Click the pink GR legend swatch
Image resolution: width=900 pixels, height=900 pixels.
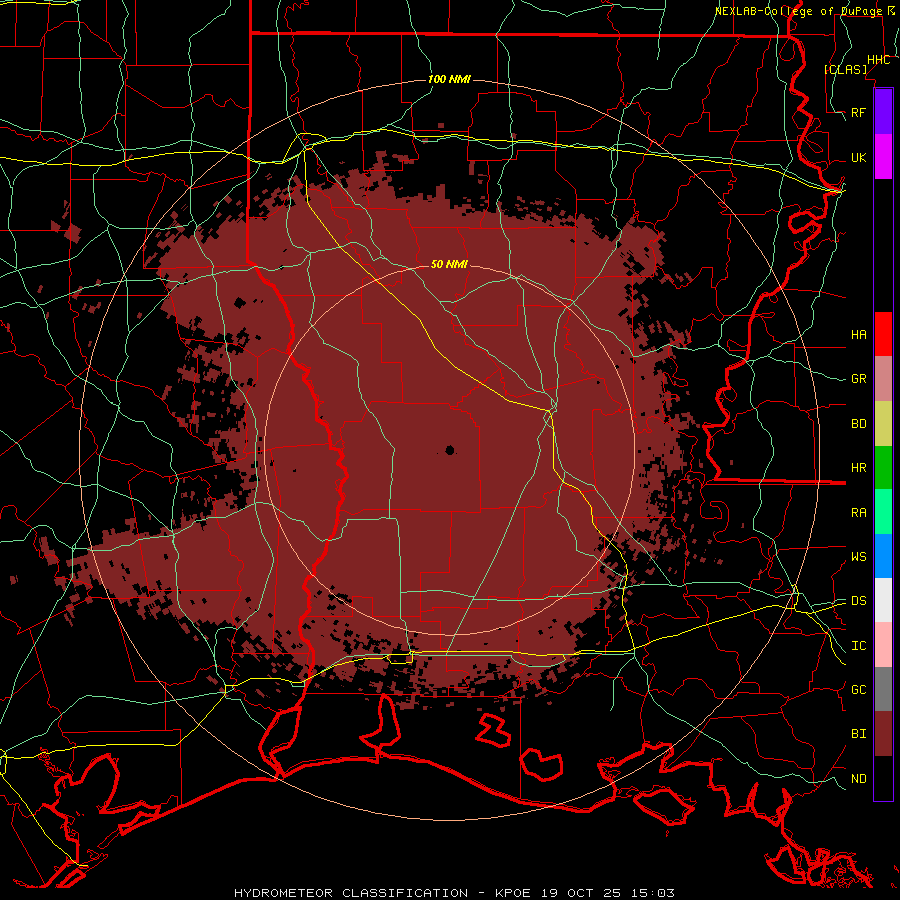click(883, 379)
